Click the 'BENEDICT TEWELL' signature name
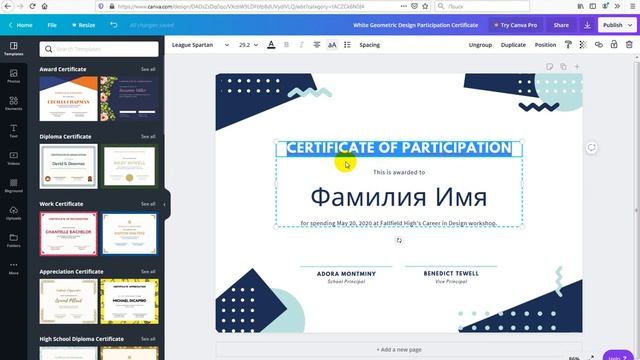 coord(451,273)
